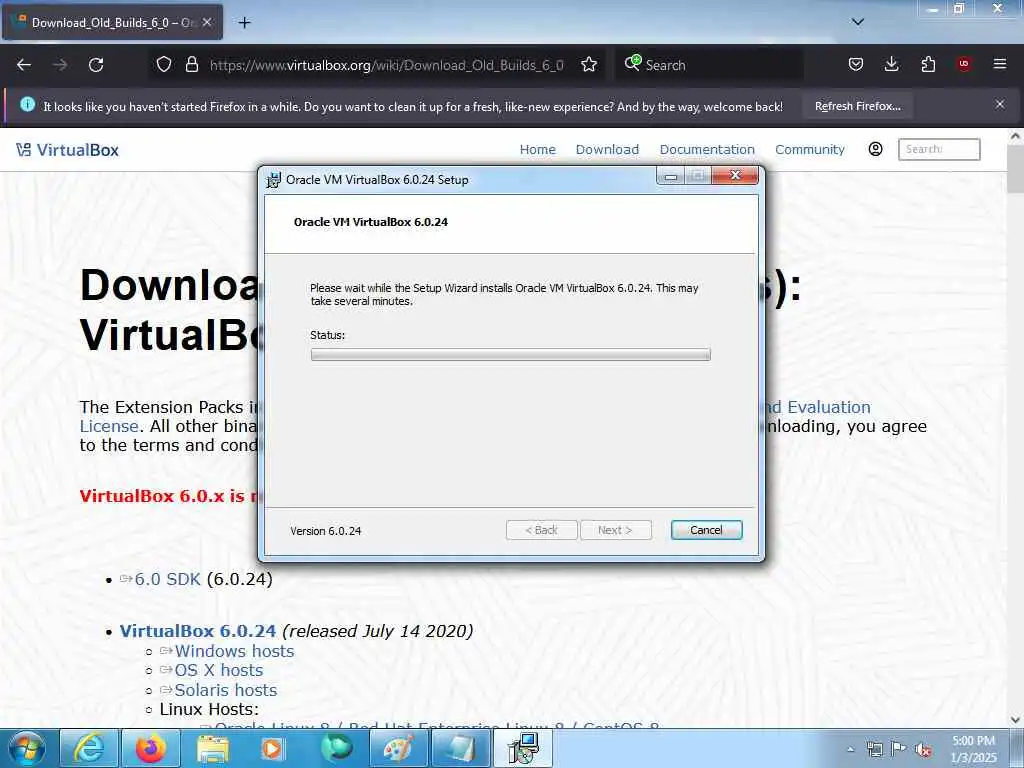Open the tracking protection shield icon
Image resolution: width=1024 pixels, height=768 pixels.
[x=164, y=64]
